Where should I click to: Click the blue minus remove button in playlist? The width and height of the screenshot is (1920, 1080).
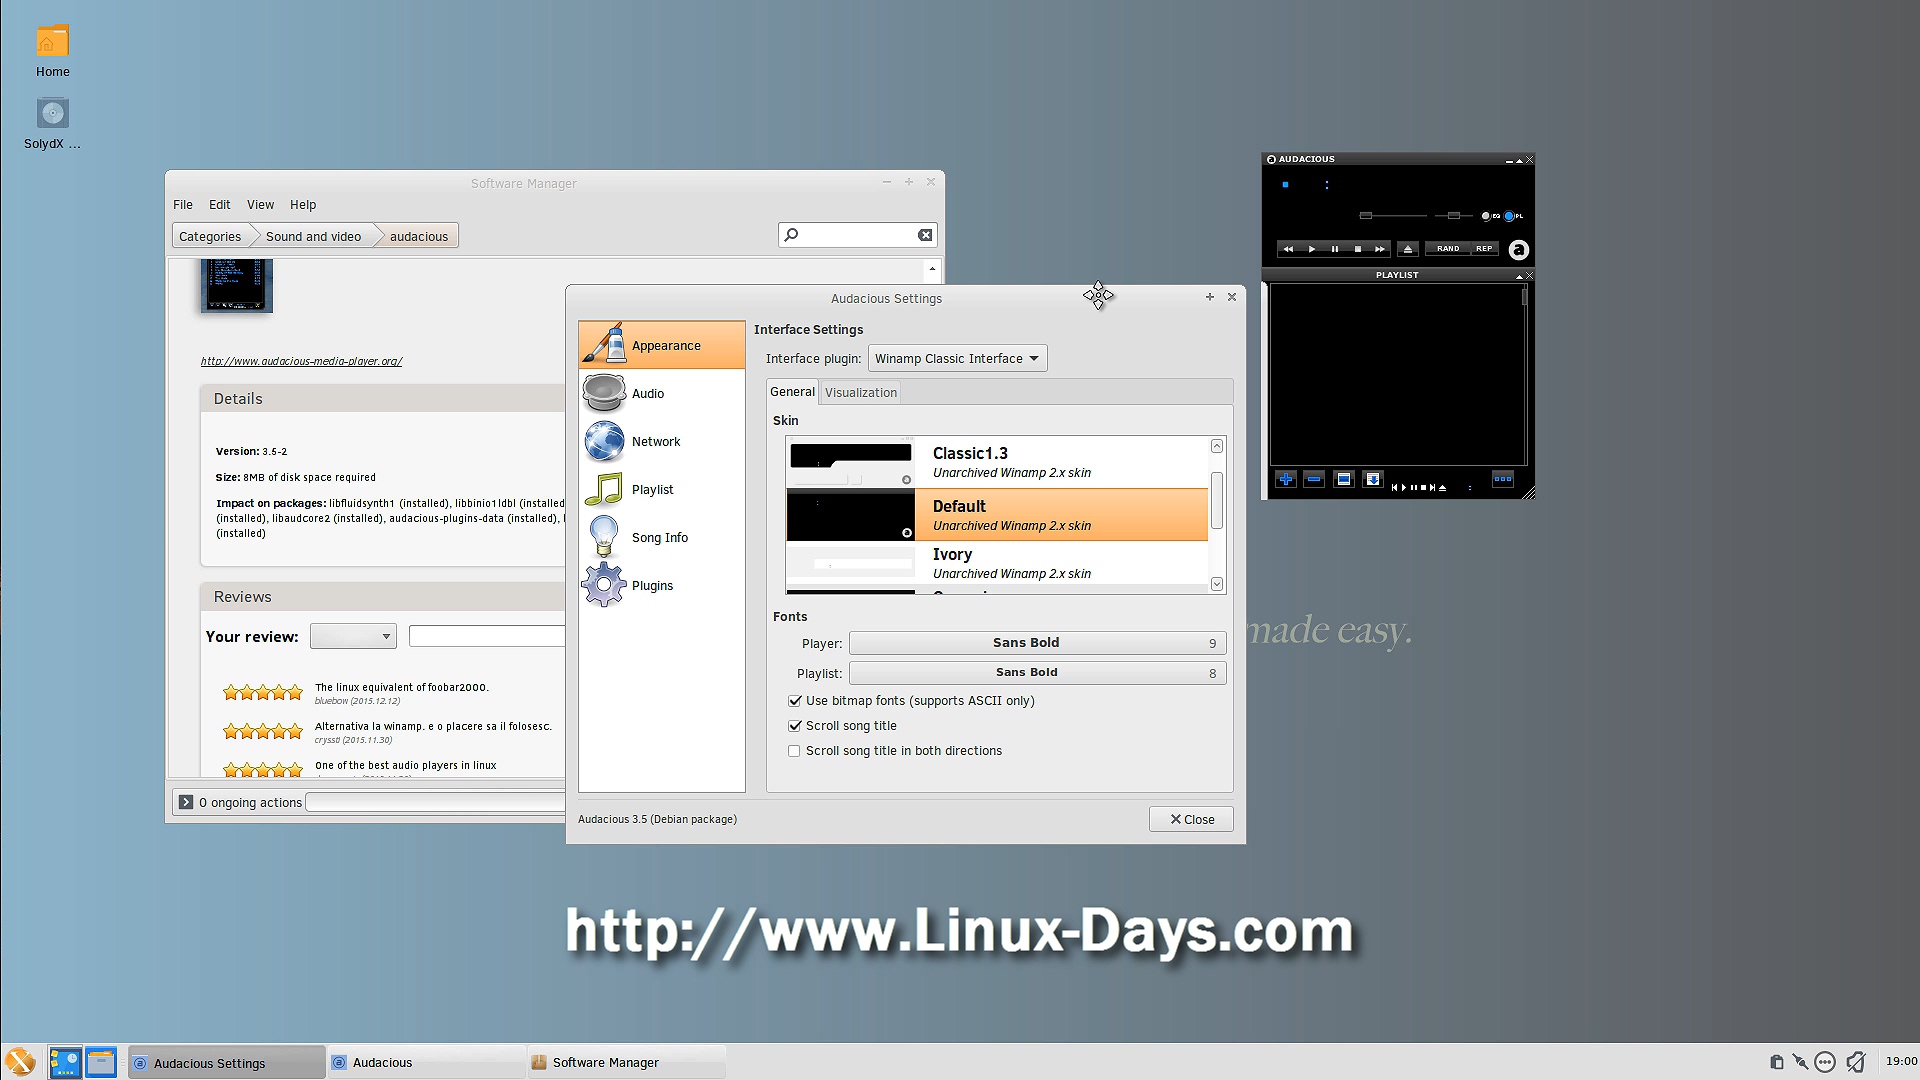[x=1314, y=480]
